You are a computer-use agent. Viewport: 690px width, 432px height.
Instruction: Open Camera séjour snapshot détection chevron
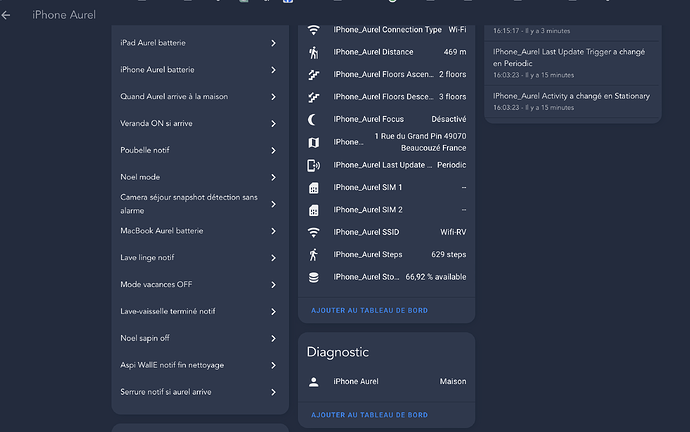coord(273,204)
